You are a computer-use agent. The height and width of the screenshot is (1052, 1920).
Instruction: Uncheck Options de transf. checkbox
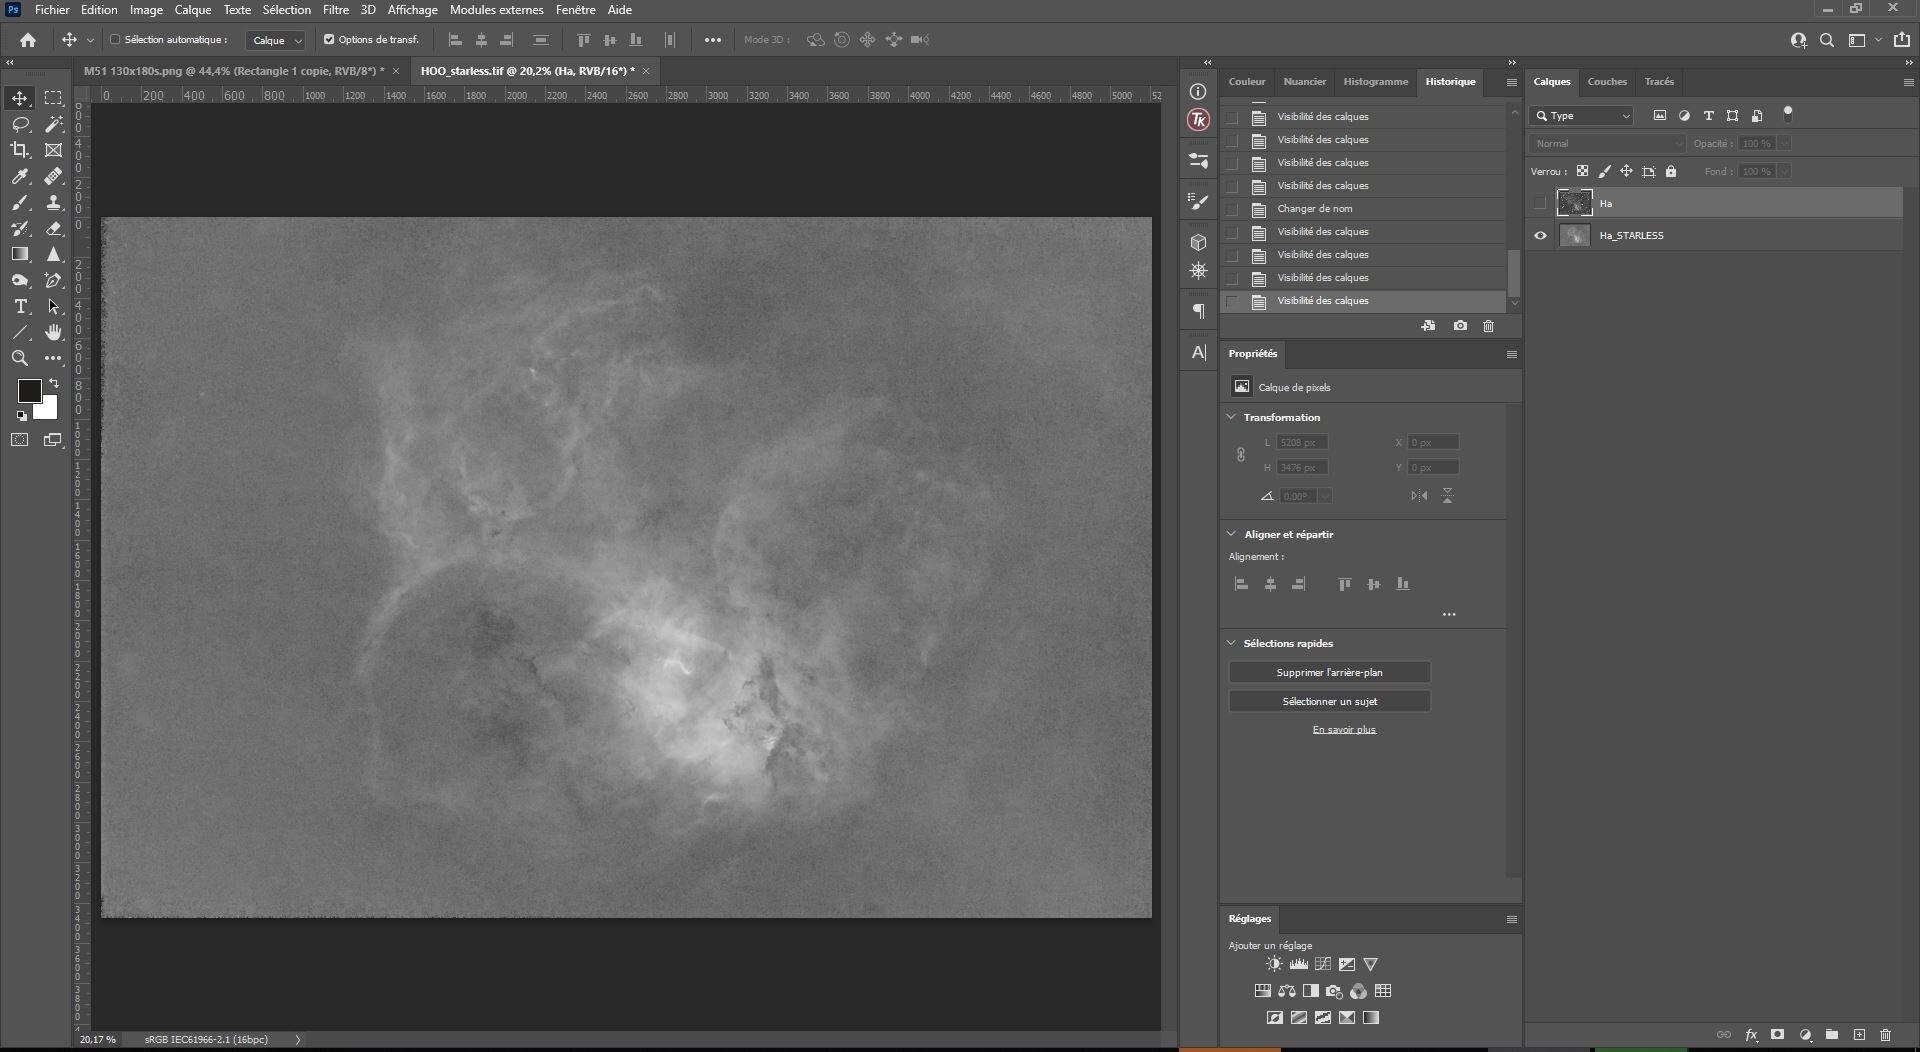(x=329, y=40)
